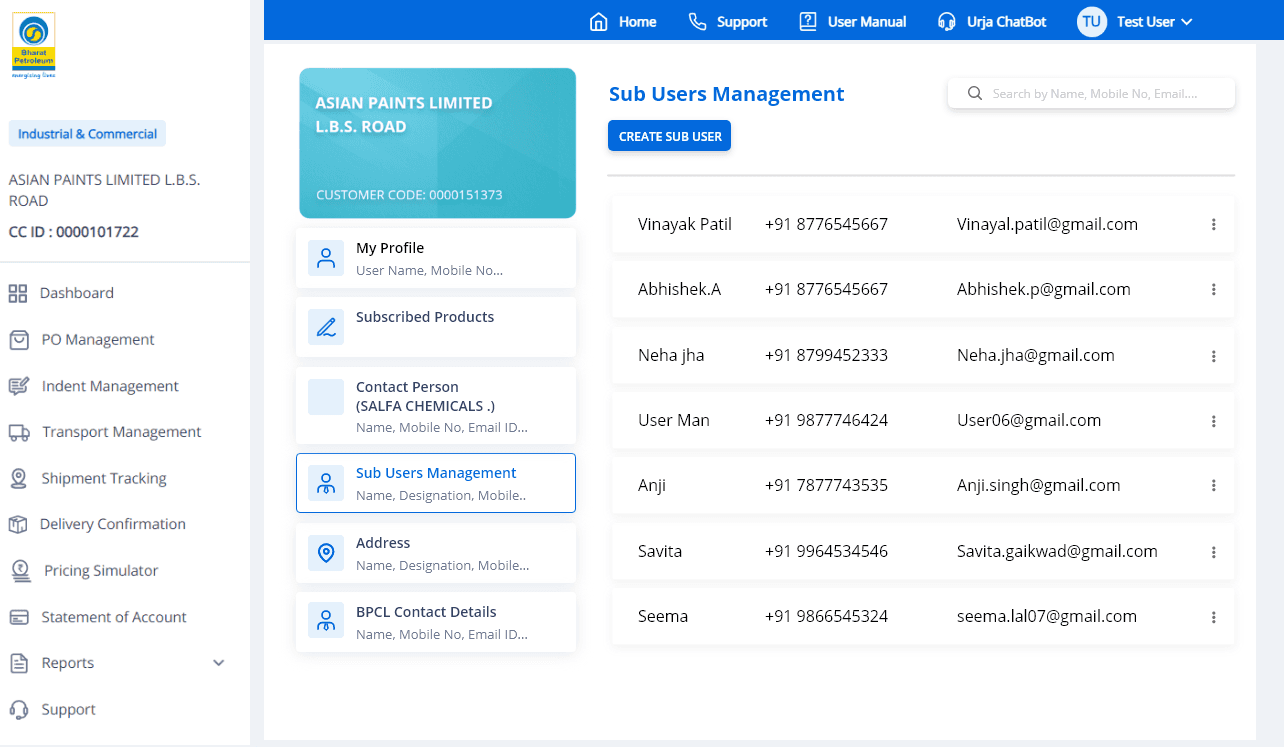The image size is (1284, 747).
Task: Click Abhishek.p@gmail.com email
Action: click(1044, 289)
